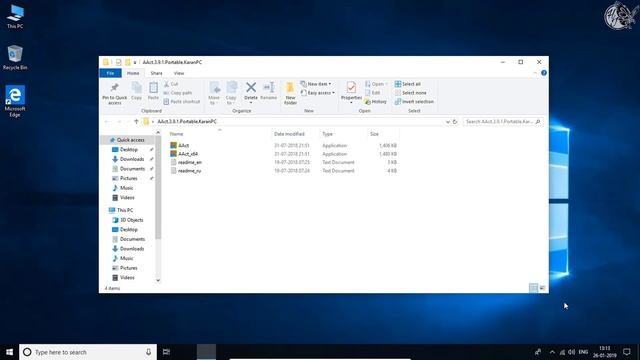
Task: Refresh the folder view
Action: click(455, 122)
